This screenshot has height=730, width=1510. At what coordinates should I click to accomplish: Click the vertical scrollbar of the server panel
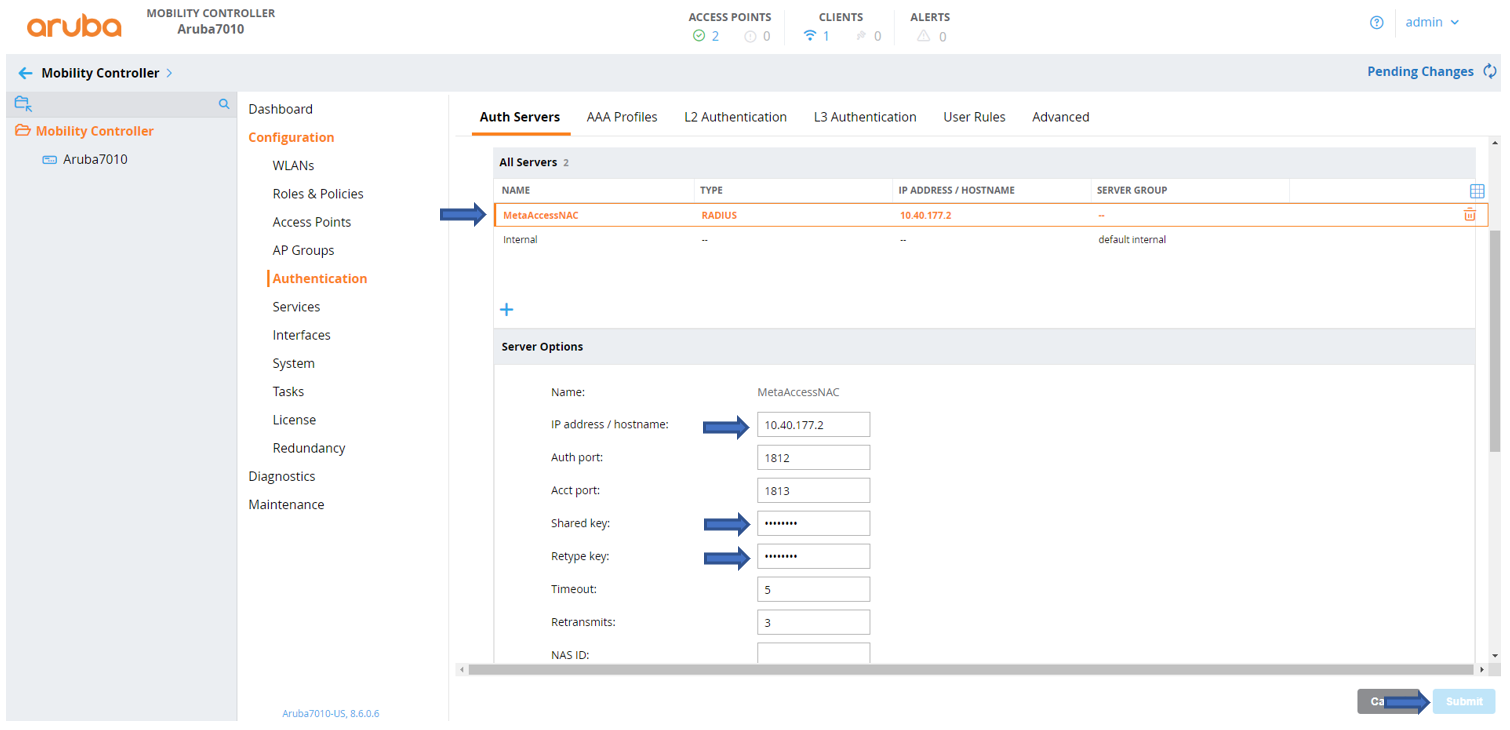click(1494, 340)
